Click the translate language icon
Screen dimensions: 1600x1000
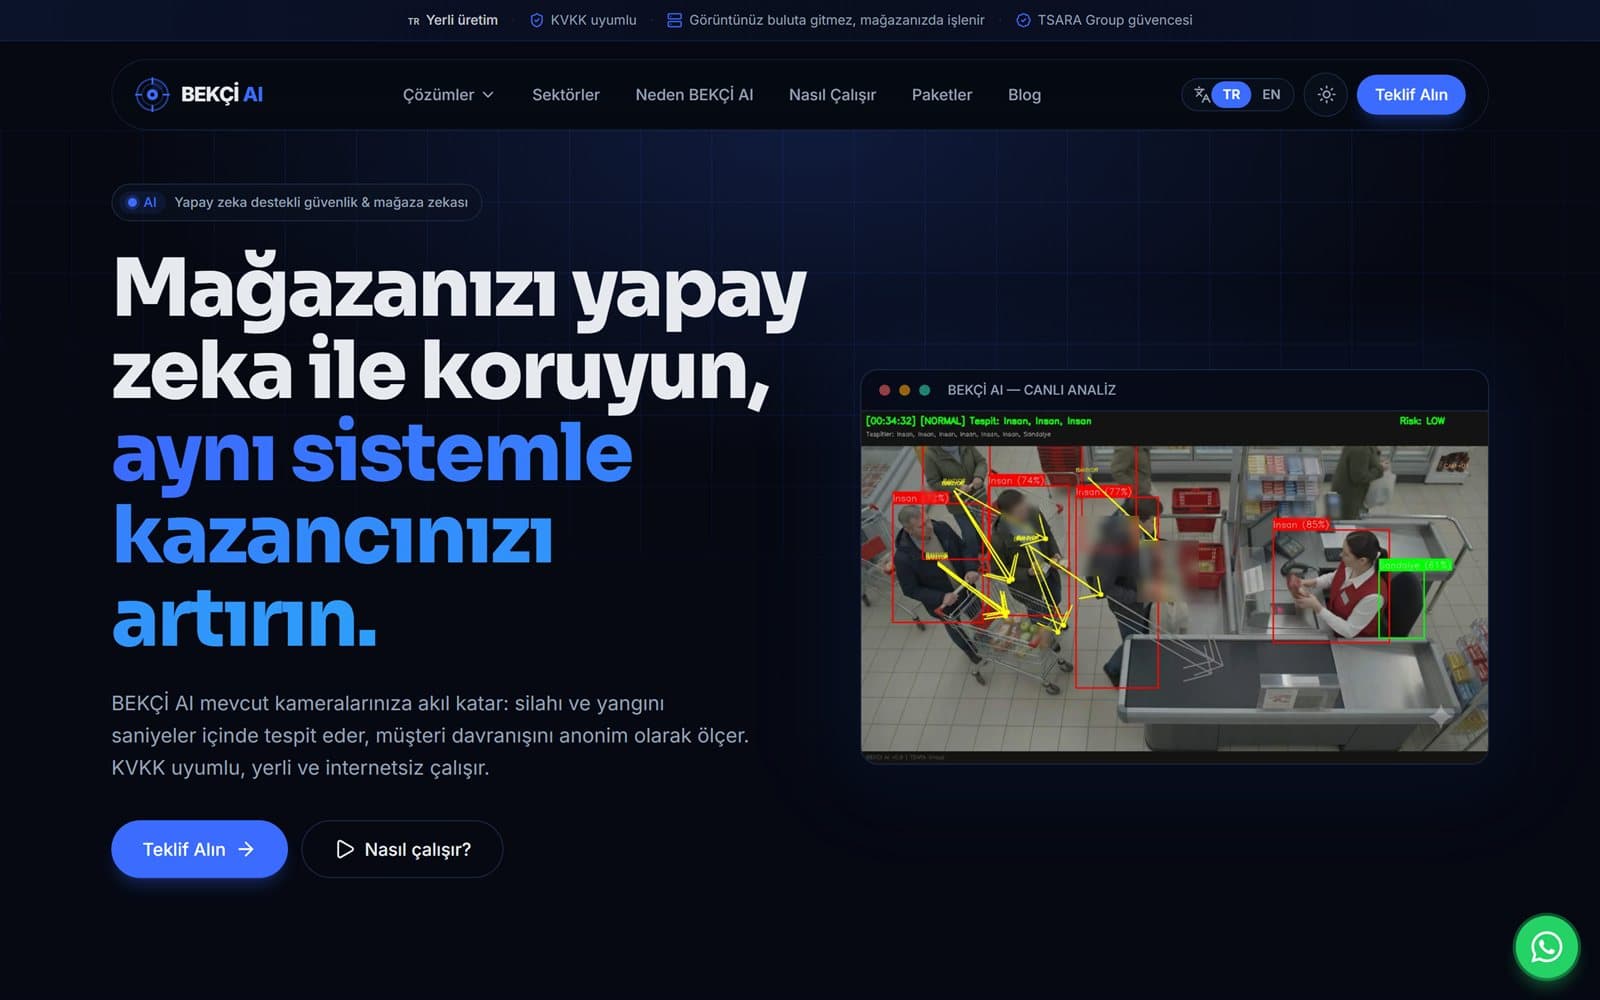[x=1202, y=94]
